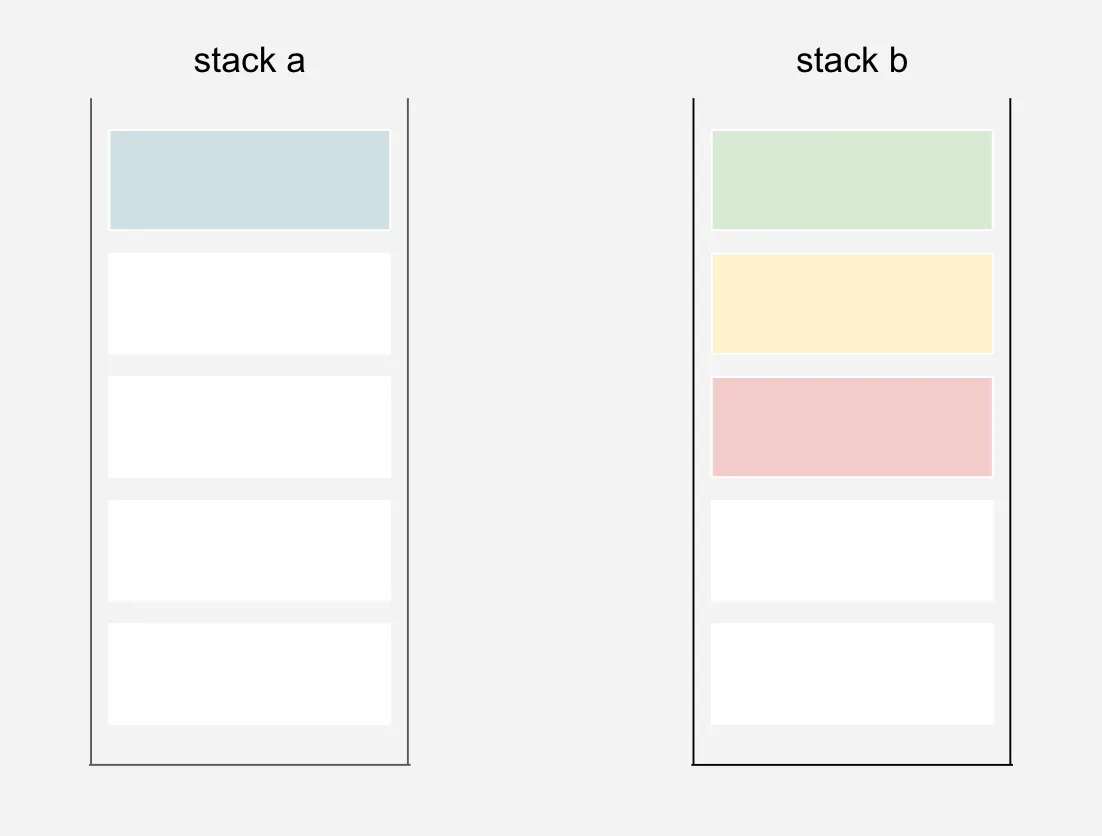Click the left wall line of stack a
Screen dimensions: 1102x836
point(91,430)
